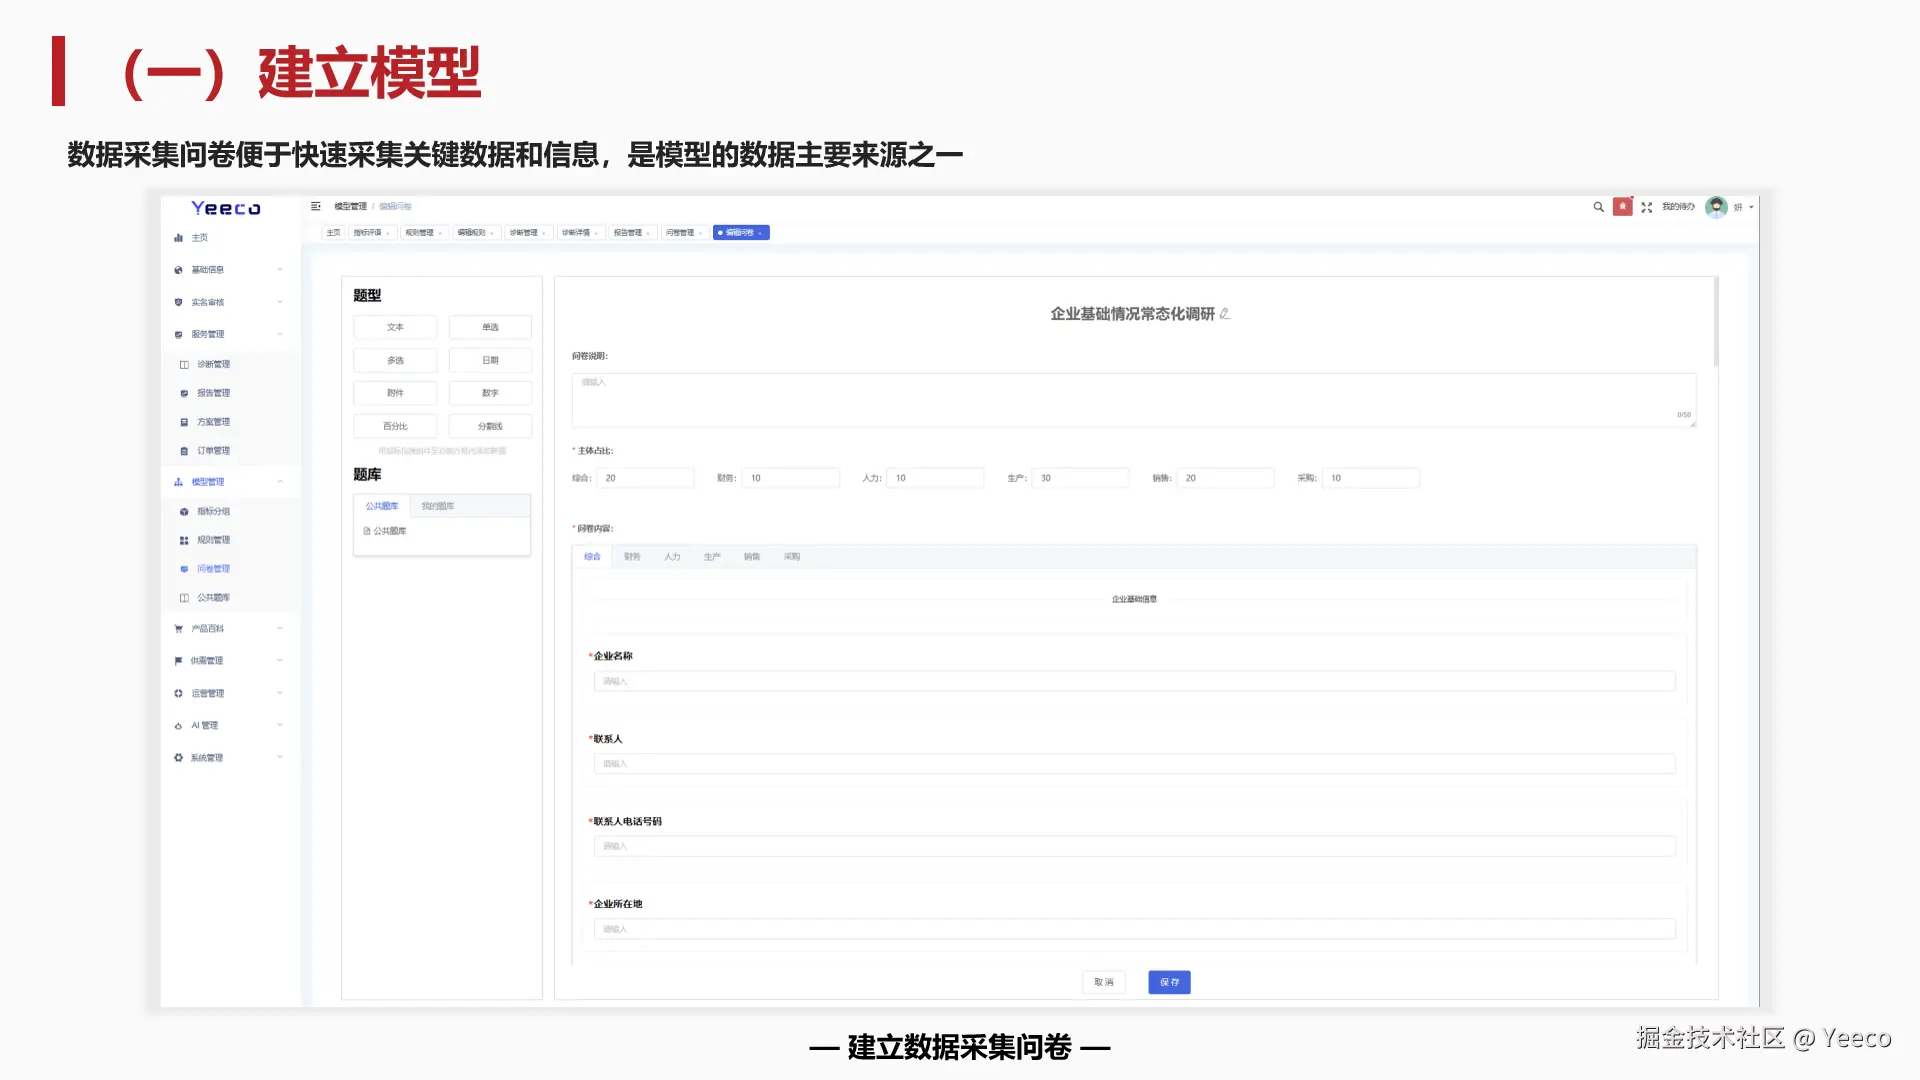Screen dimensions: 1920x1080
Task: Open the red notification icon
Action: tap(1622, 207)
